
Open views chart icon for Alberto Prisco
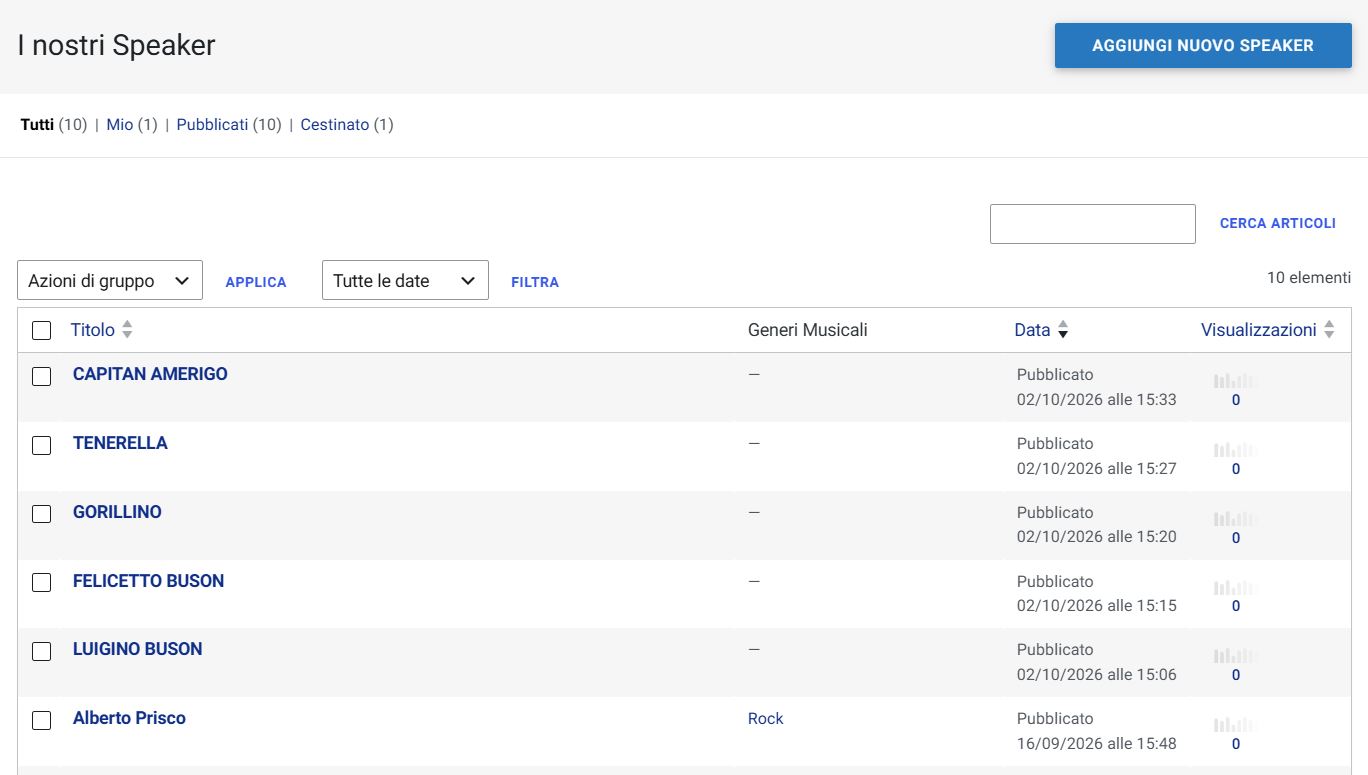point(1236,725)
